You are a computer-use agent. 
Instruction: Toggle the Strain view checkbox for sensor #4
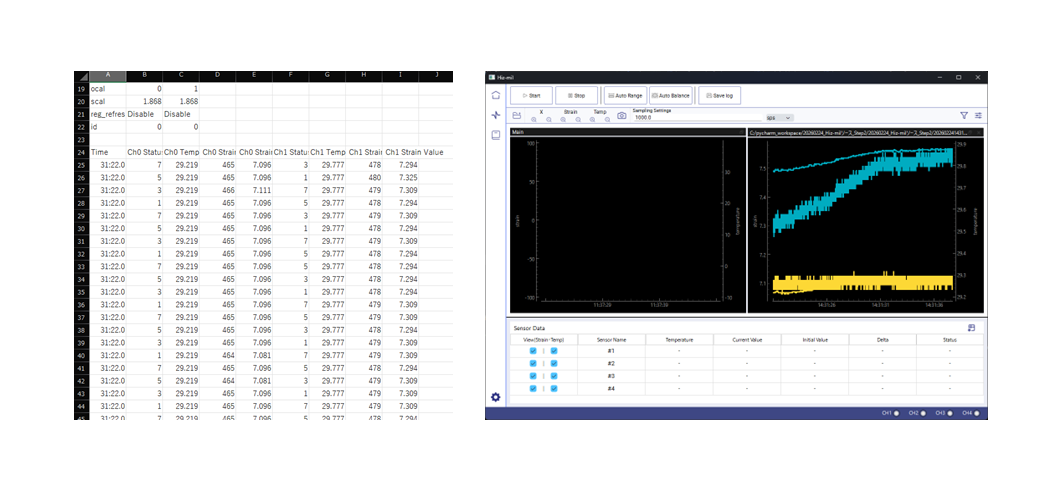[533, 388]
